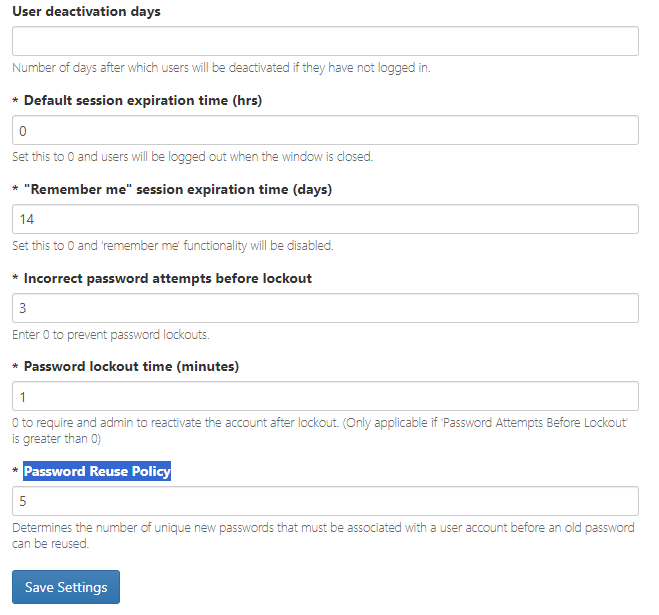Viewport: 659px width, 615px height.
Task: Click the Password lockout time (minutes) label
Action: (131, 366)
